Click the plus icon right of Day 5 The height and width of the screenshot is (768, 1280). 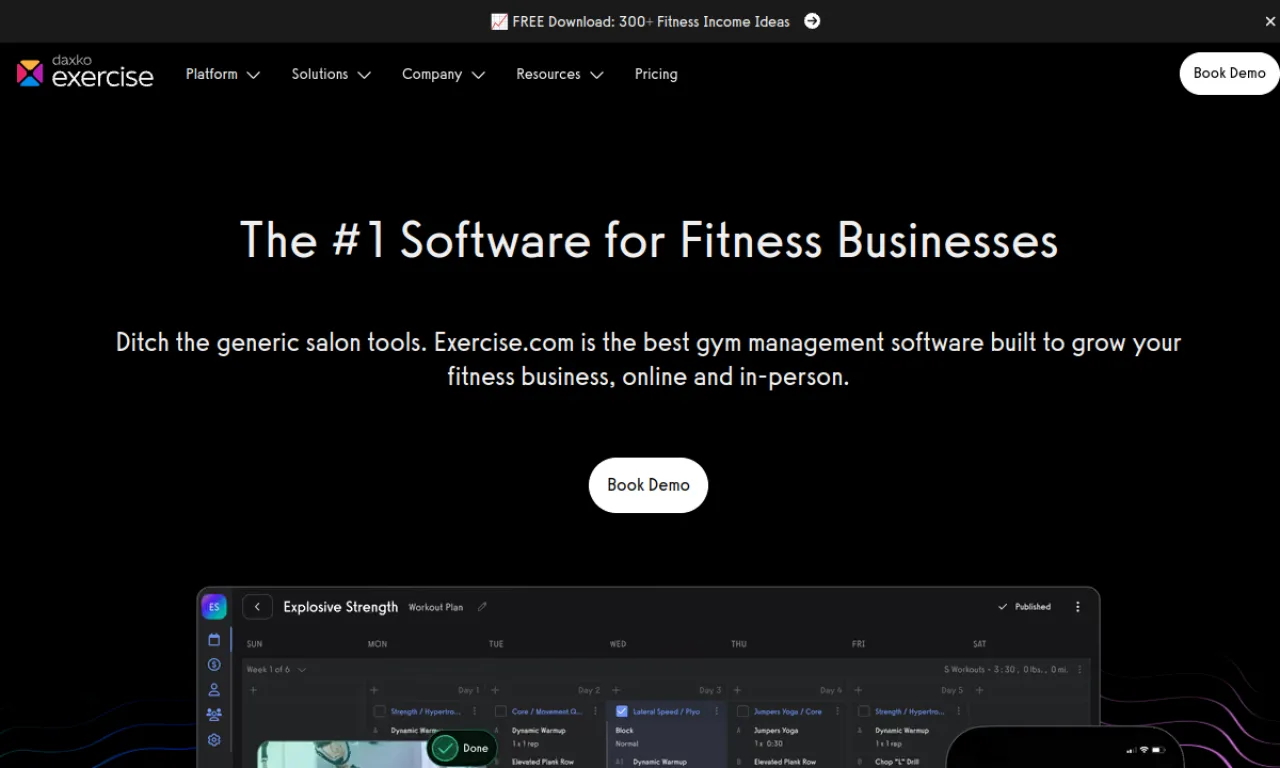pyautogui.click(x=979, y=690)
